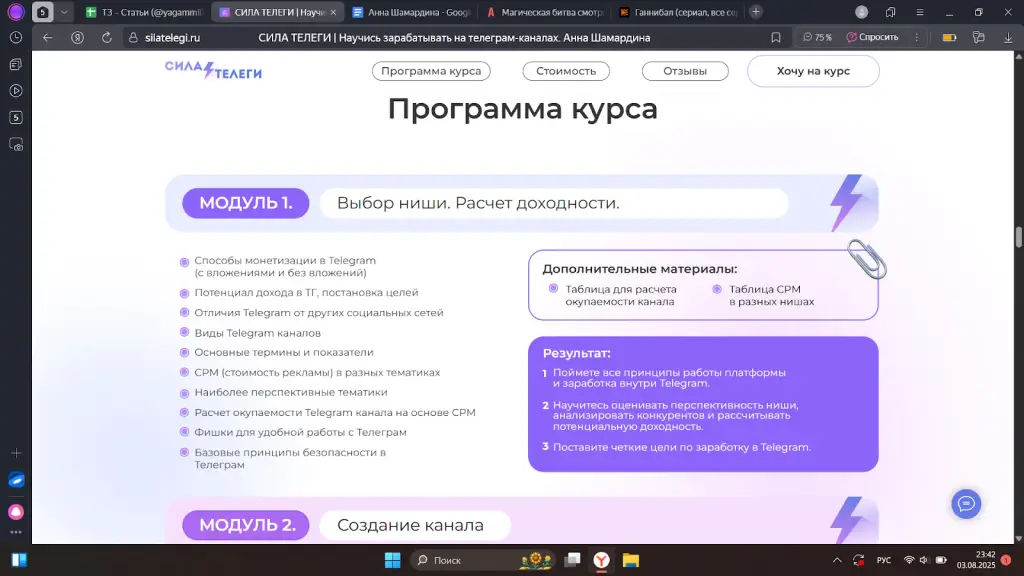
Task: Open the Windows widgets panel icon
Action: [x=19, y=560]
